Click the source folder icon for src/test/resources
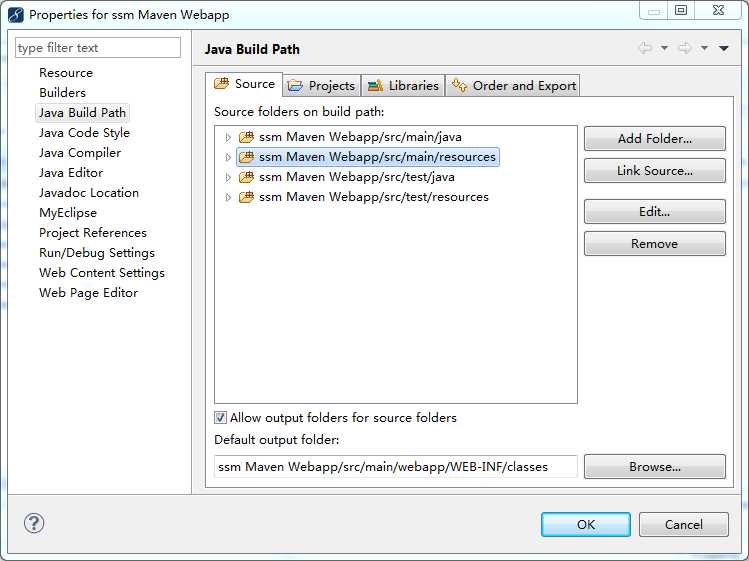Screen dimensions: 749x561 click(x=246, y=197)
